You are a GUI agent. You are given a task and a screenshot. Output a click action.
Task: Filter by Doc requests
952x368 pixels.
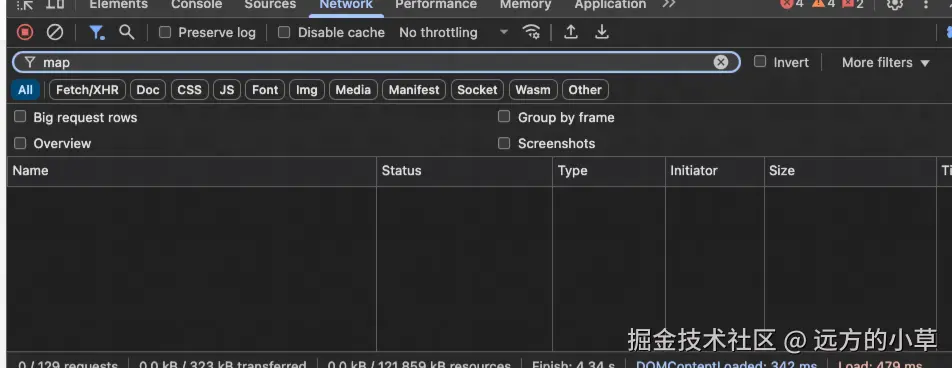tap(148, 90)
